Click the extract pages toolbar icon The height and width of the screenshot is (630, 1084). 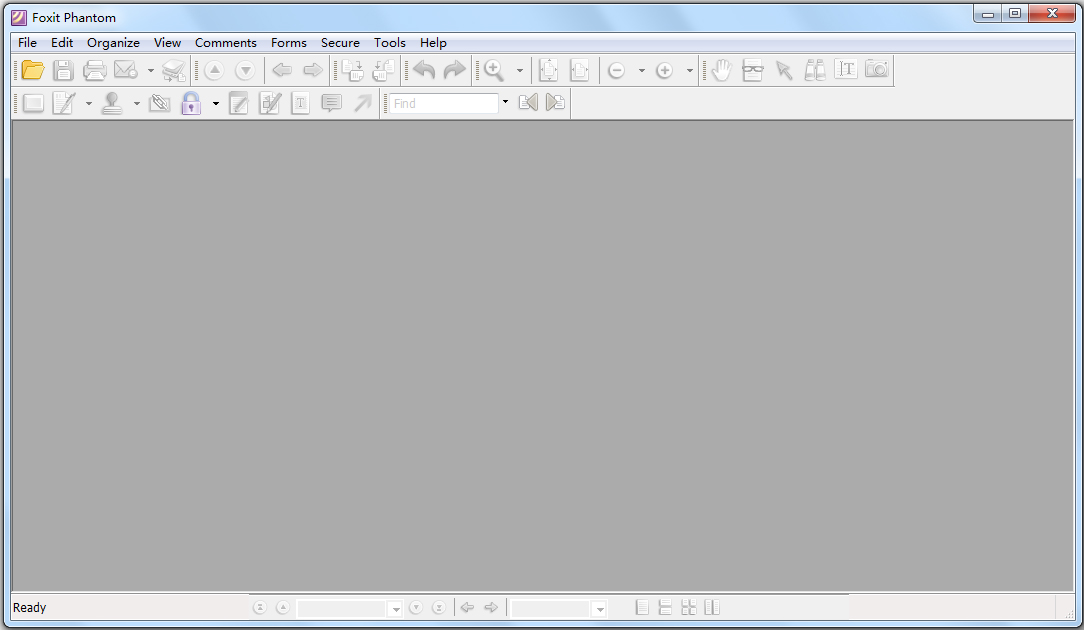(383, 70)
